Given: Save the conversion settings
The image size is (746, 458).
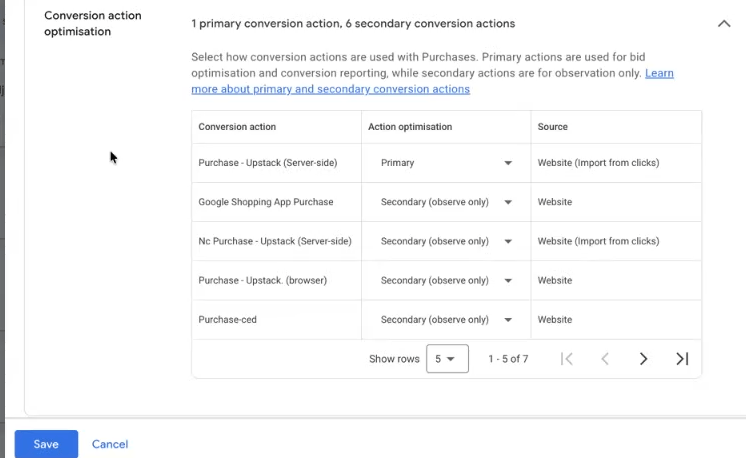Looking at the screenshot, I should pos(46,444).
